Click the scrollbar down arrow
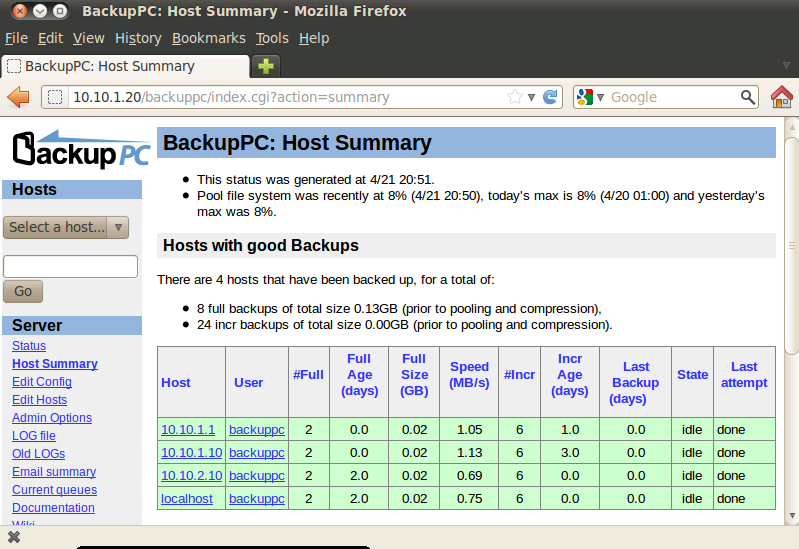Image resolution: width=799 pixels, height=549 pixels. [x=792, y=516]
